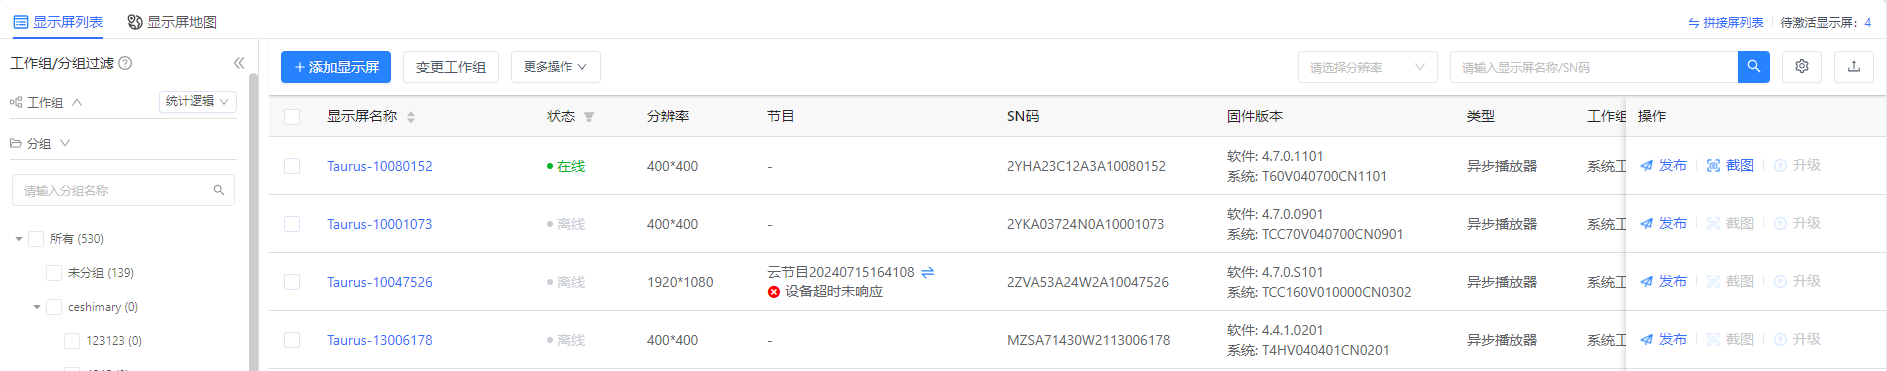Switch to the 显示屏地图 tab
This screenshot has width=1887, height=371.
[x=172, y=22]
